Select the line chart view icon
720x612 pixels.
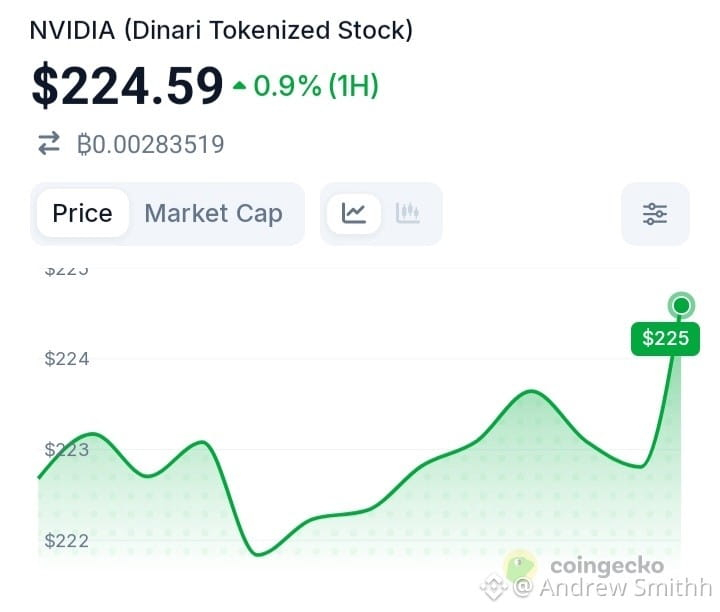point(354,213)
